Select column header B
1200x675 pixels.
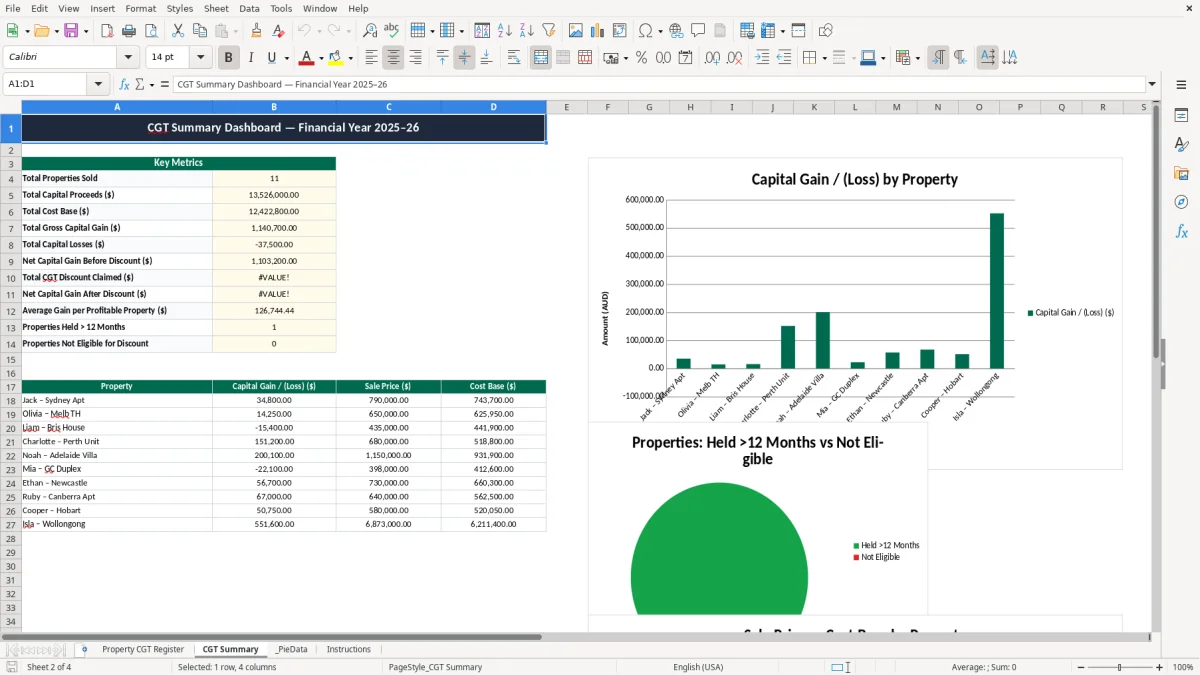click(274, 107)
